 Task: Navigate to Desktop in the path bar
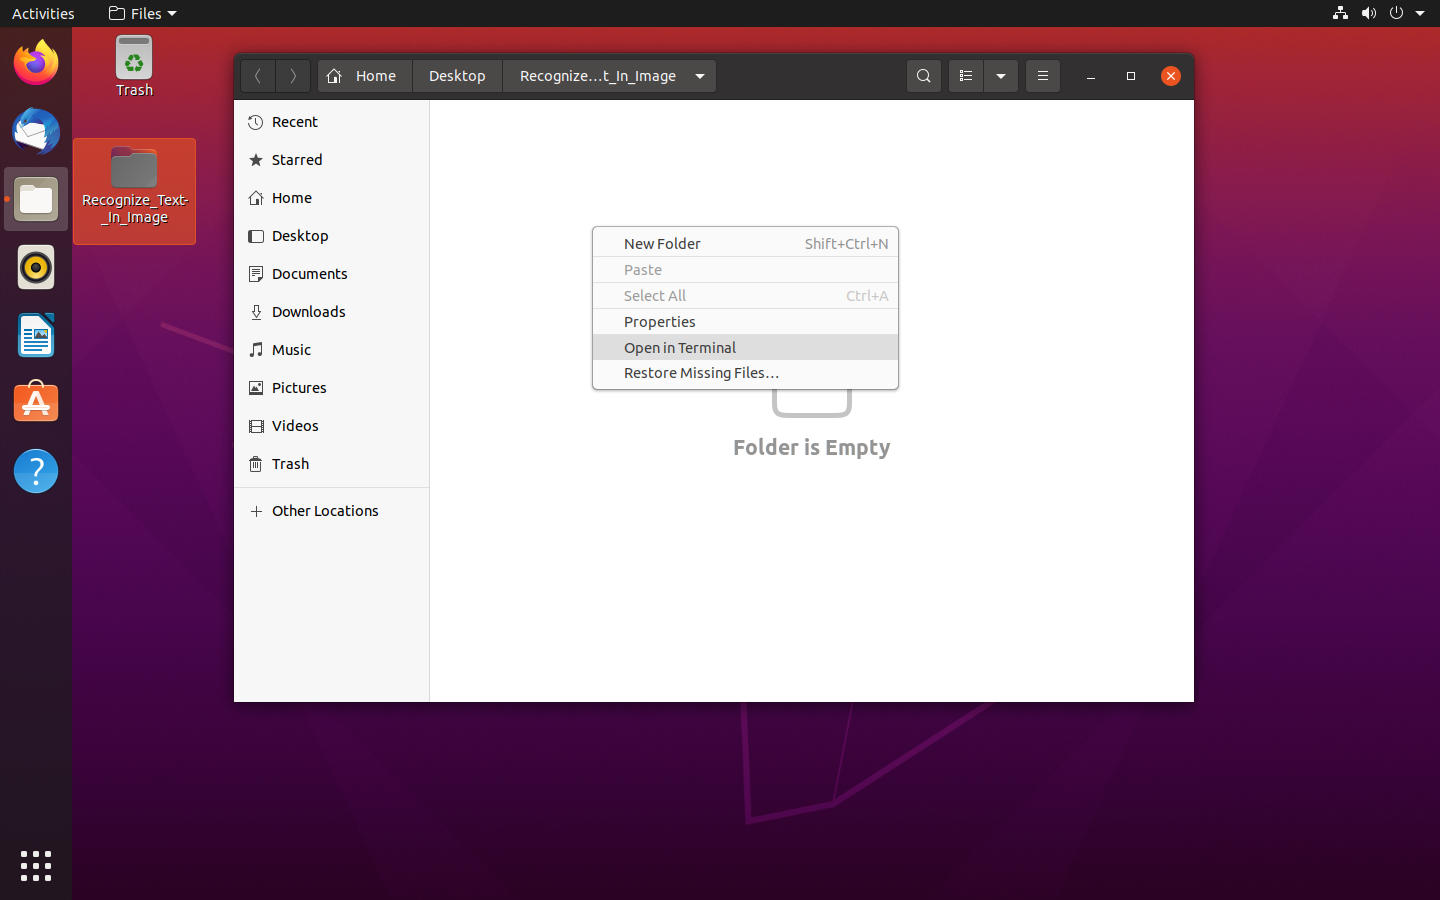[x=457, y=76]
